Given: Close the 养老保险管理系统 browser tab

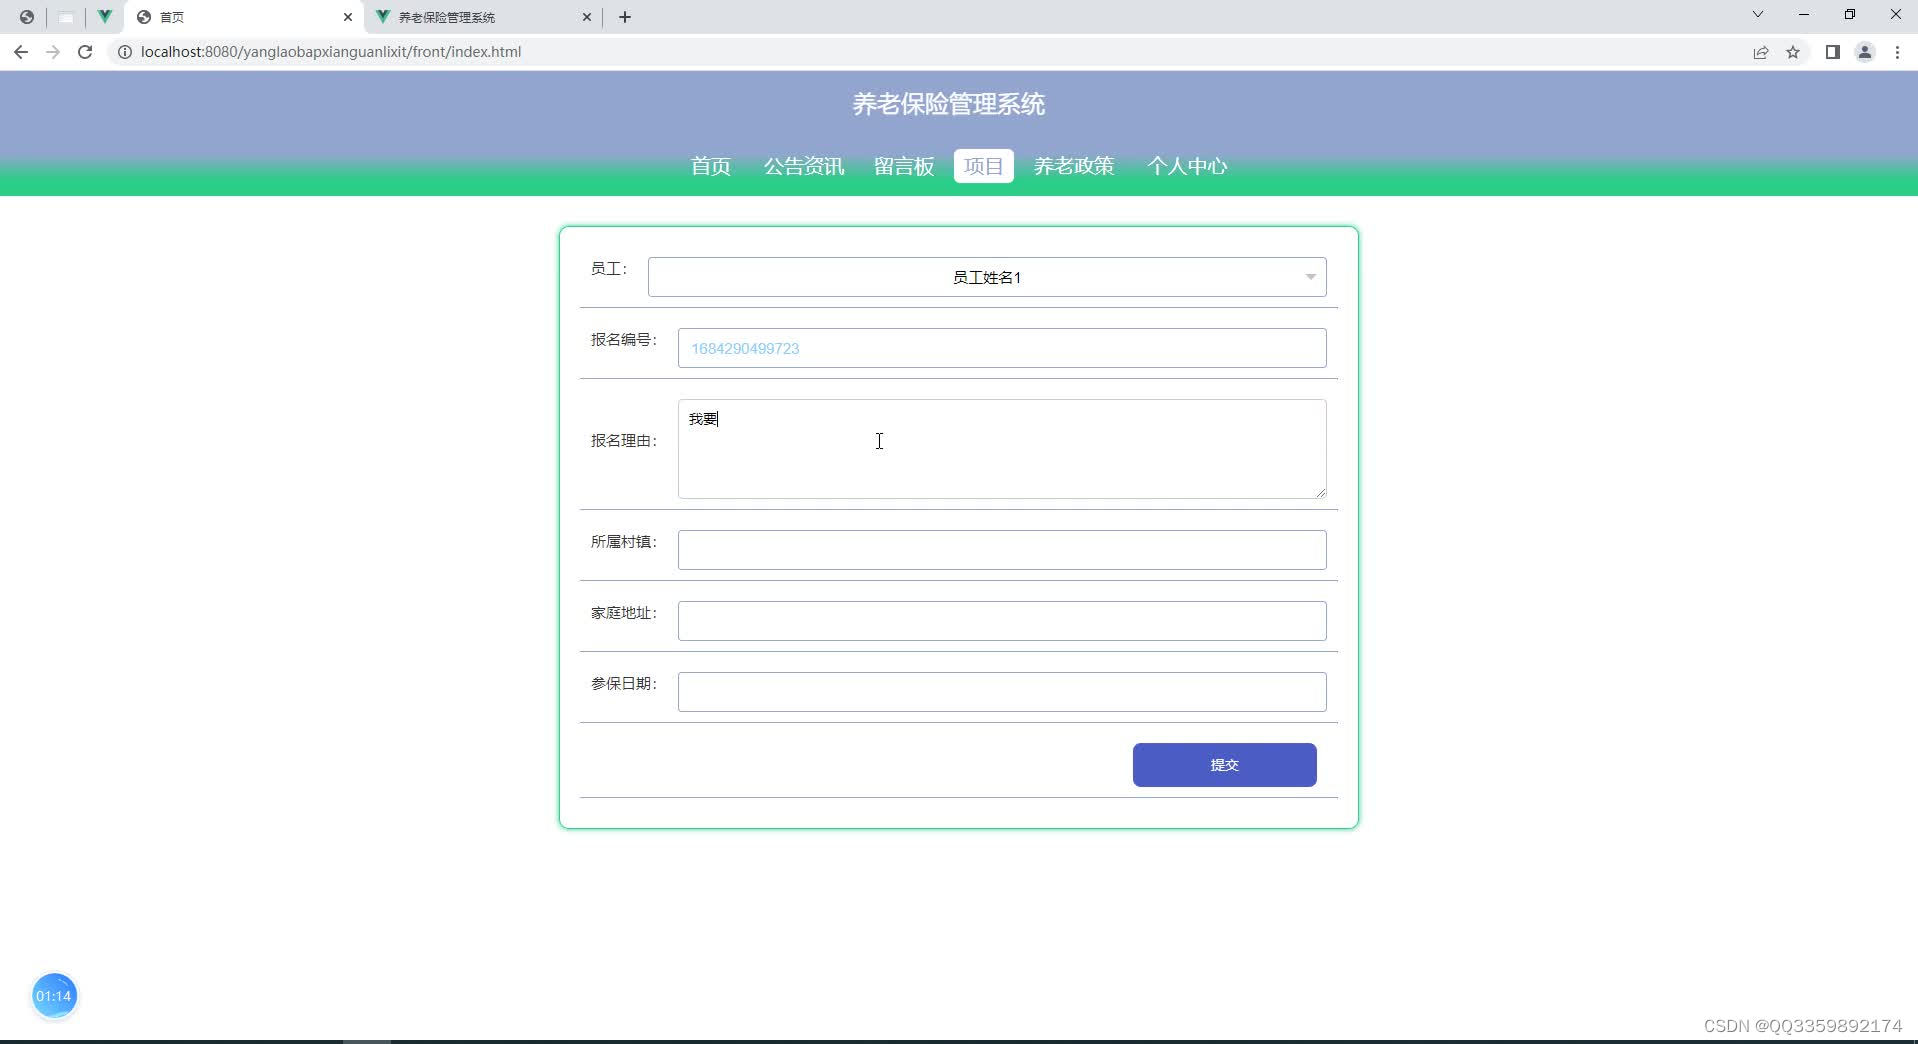Looking at the screenshot, I should [x=587, y=17].
